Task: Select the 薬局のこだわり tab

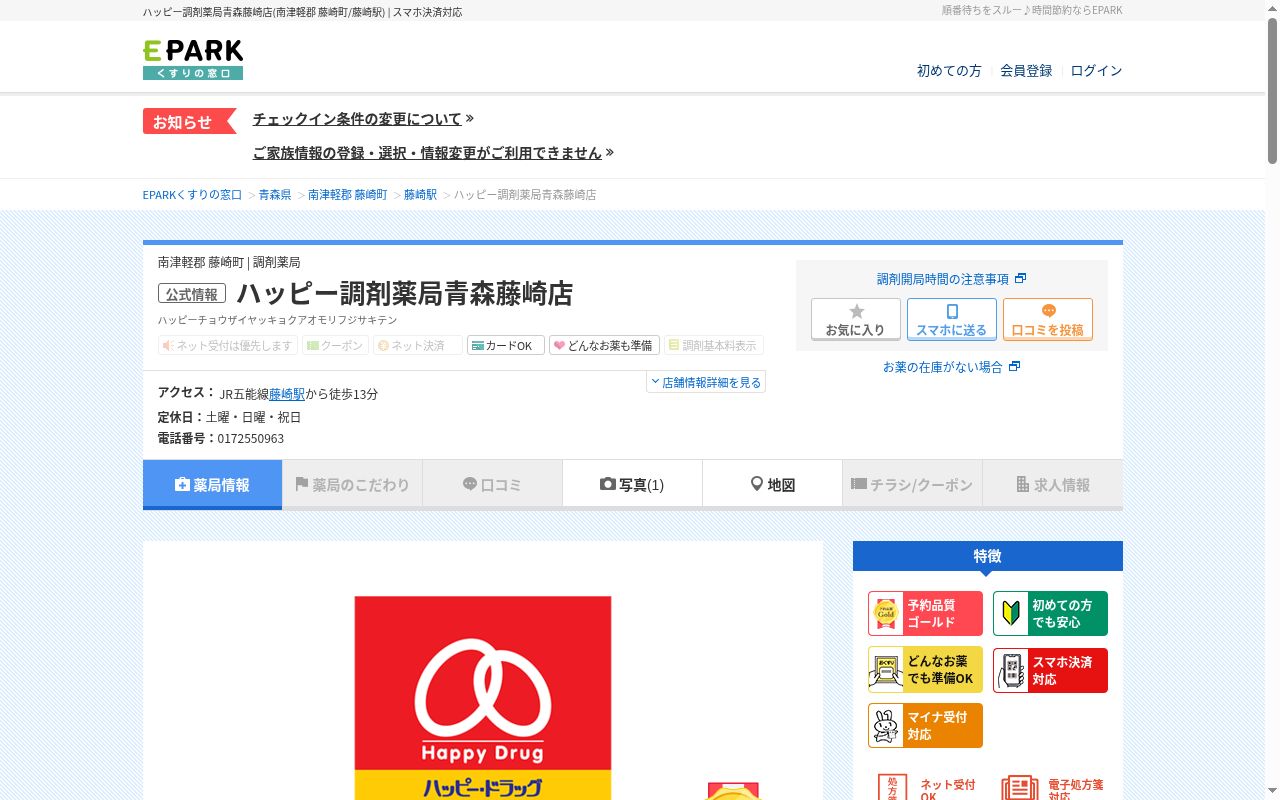Action: (x=352, y=485)
